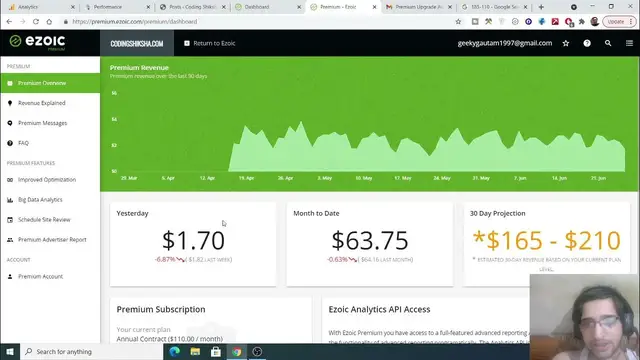The height and width of the screenshot is (360, 640).
Task: Click the browser home icon
Action: click(49, 21)
